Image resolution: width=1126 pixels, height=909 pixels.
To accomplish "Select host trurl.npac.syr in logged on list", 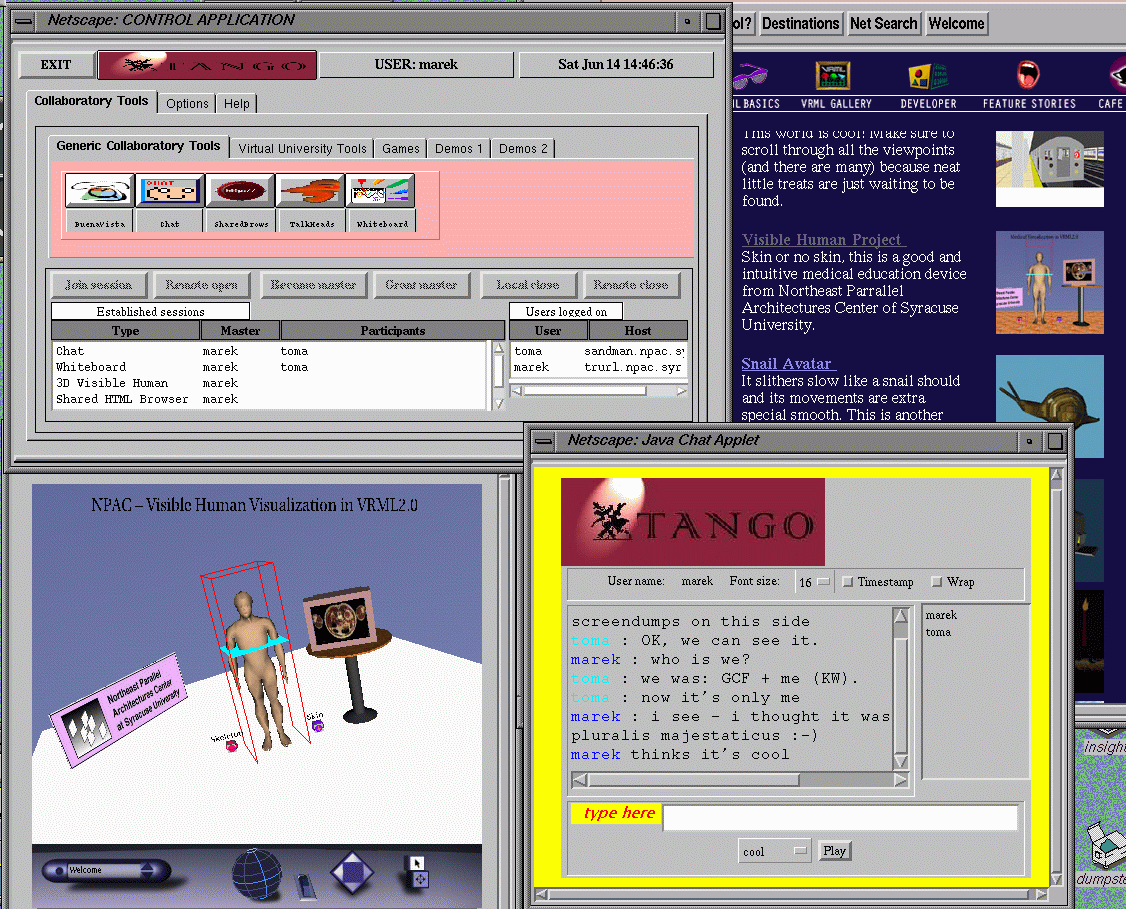I will tap(632, 367).
